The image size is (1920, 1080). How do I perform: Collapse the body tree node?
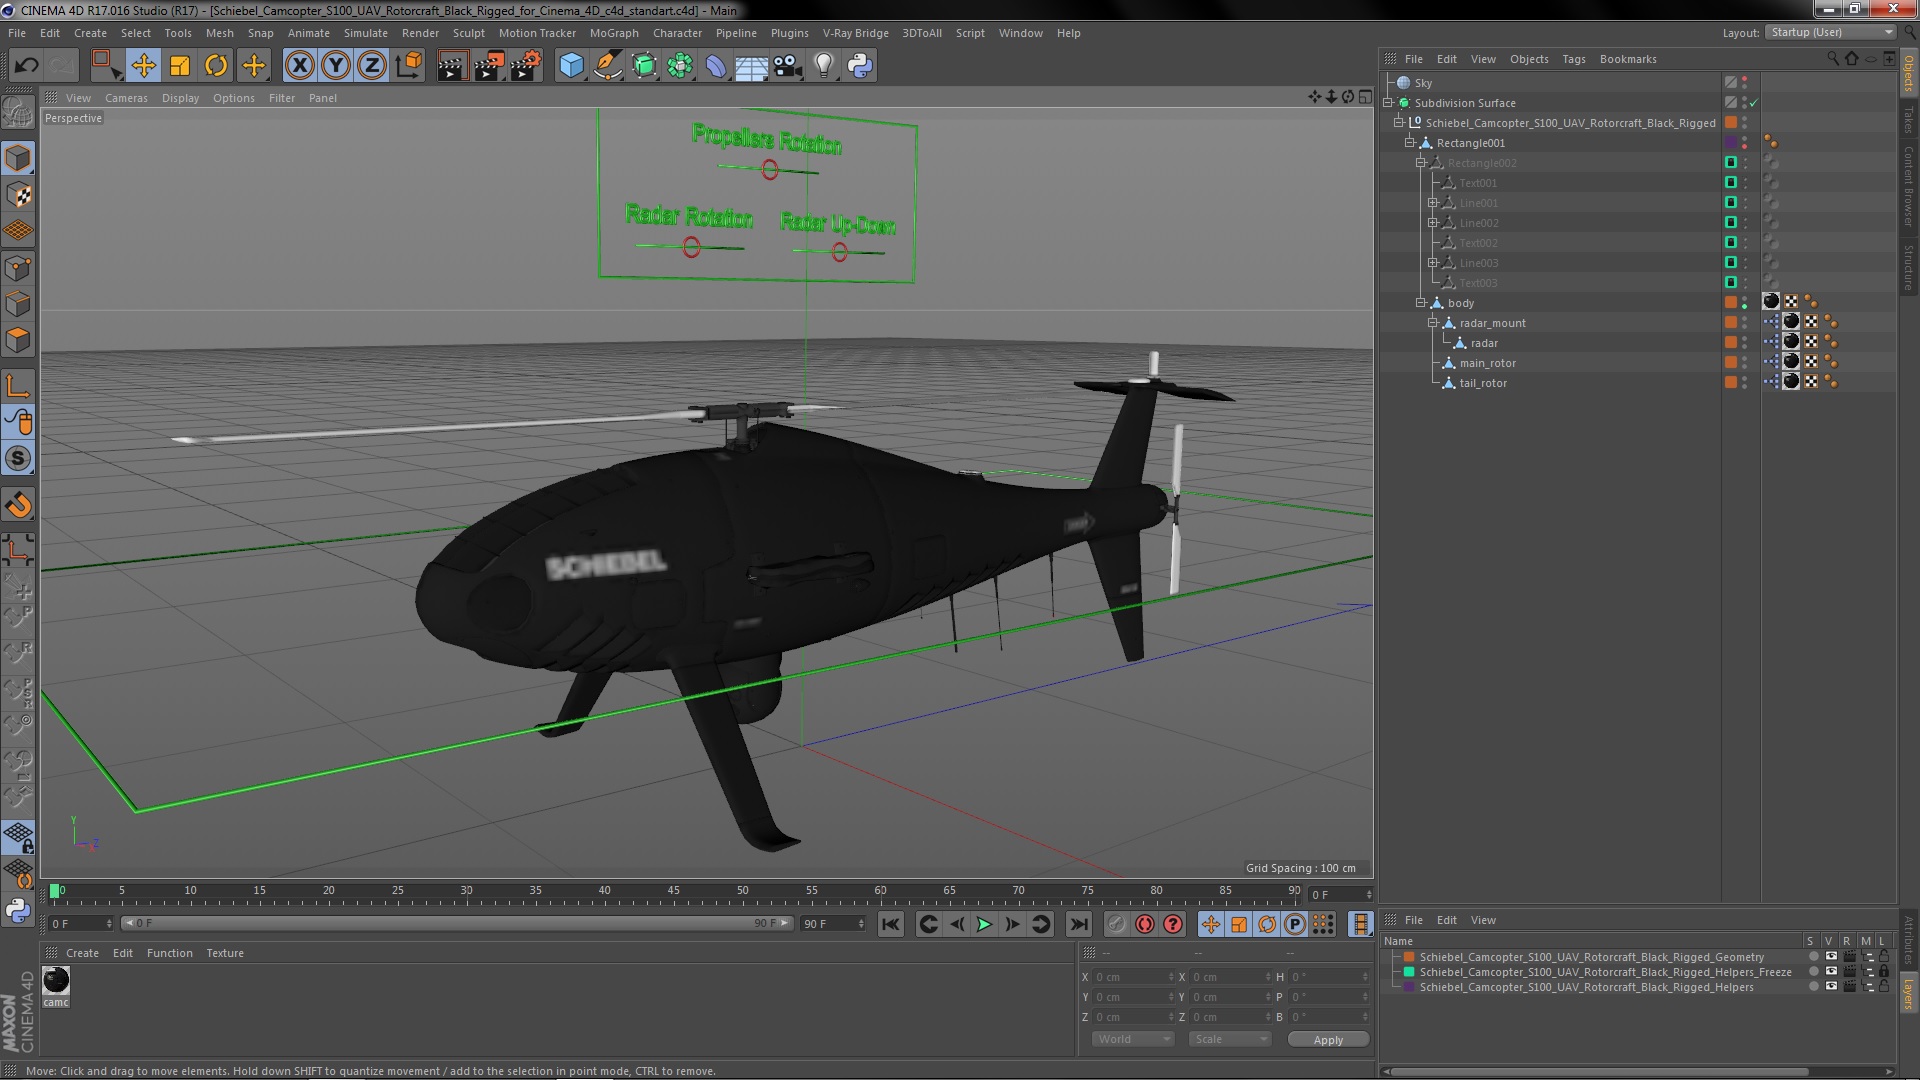[1421, 303]
